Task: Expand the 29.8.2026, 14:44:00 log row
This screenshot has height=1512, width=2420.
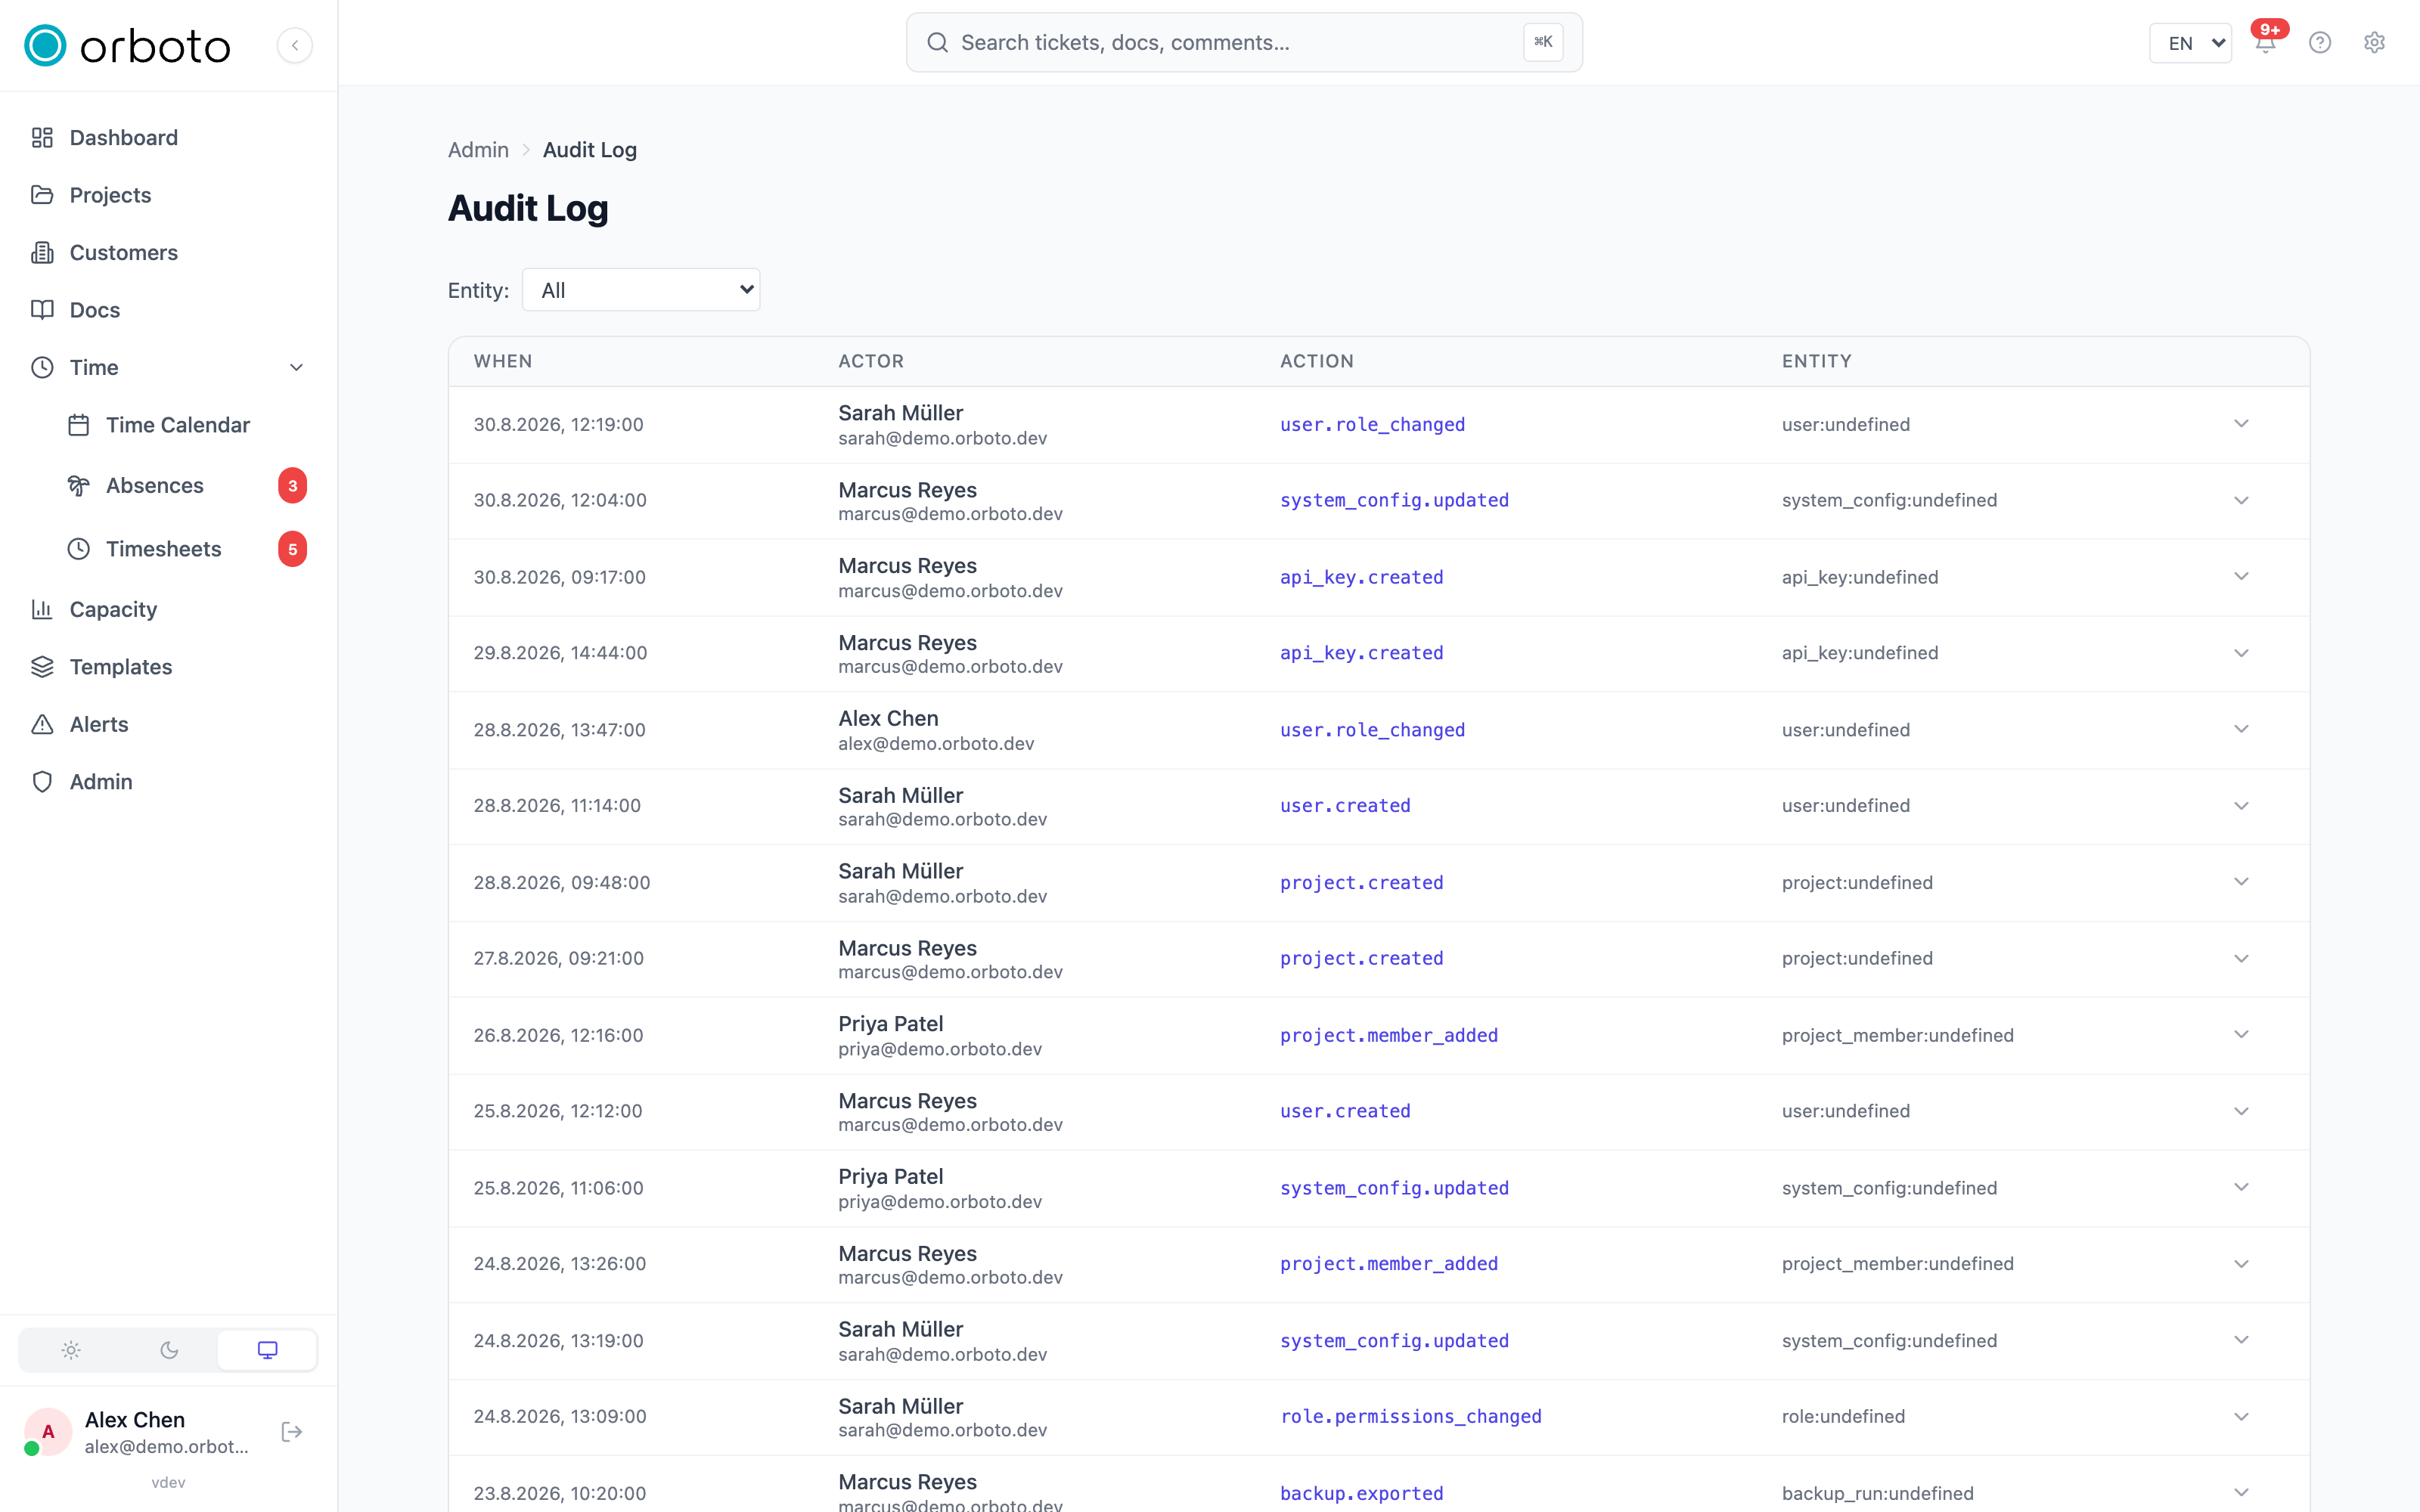Action: (x=2241, y=654)
